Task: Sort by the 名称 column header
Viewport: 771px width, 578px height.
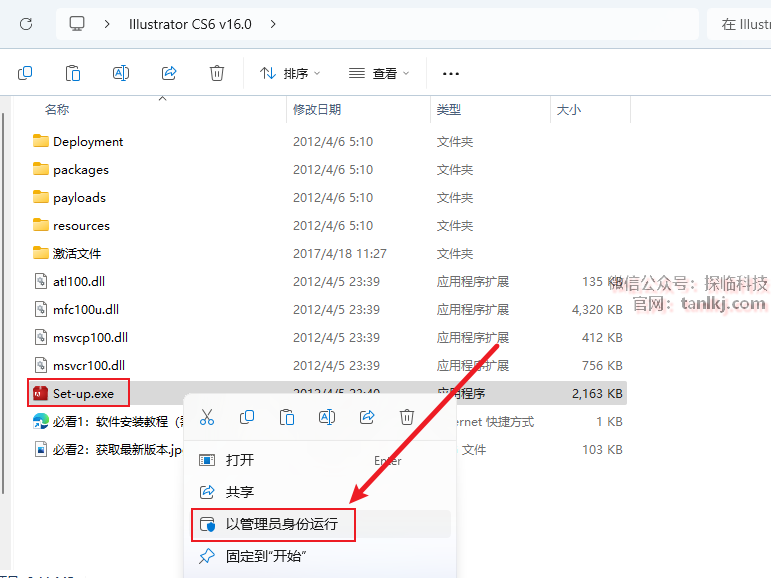Action: coord(57,109)
